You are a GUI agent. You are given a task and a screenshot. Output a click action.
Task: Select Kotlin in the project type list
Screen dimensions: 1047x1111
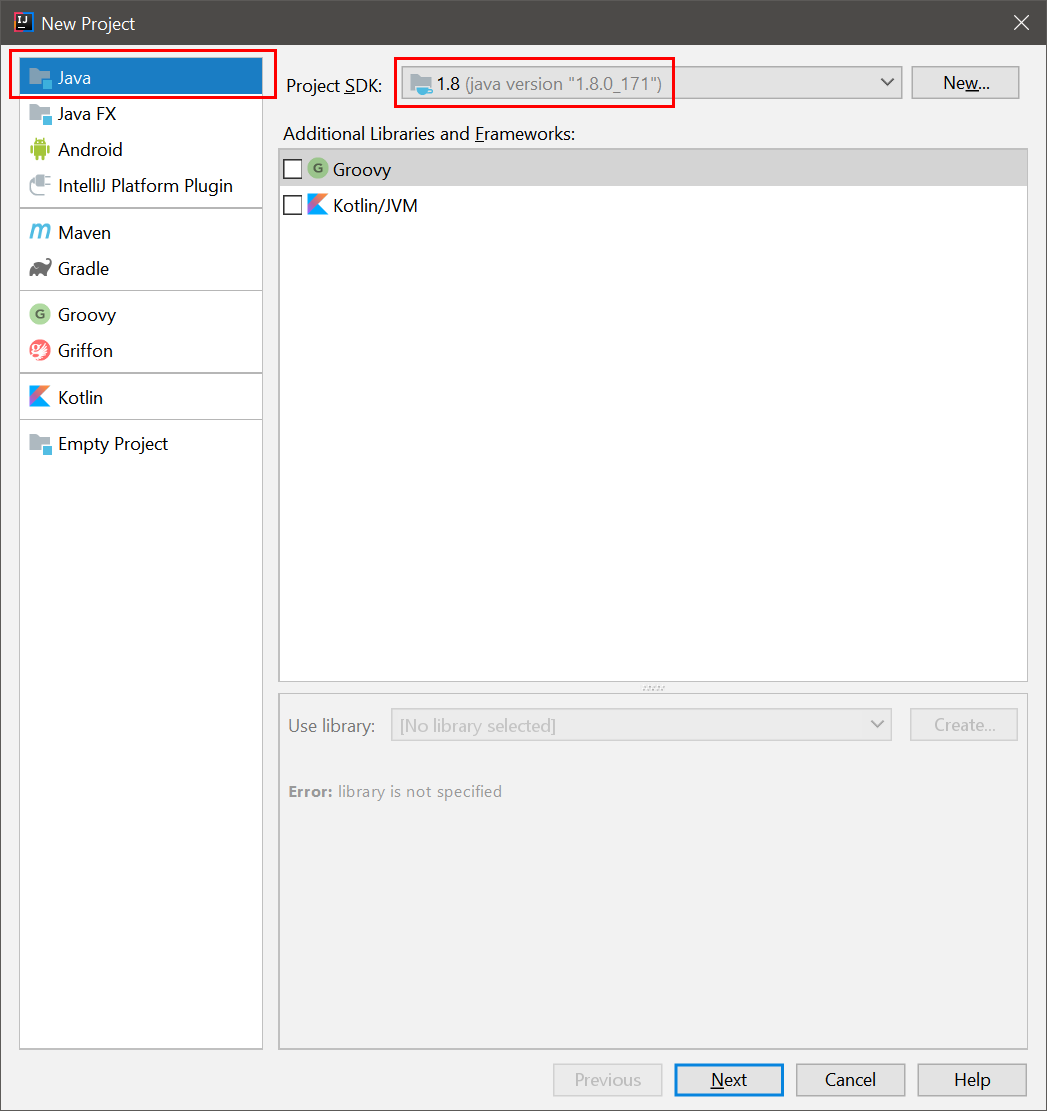point(141,397)
